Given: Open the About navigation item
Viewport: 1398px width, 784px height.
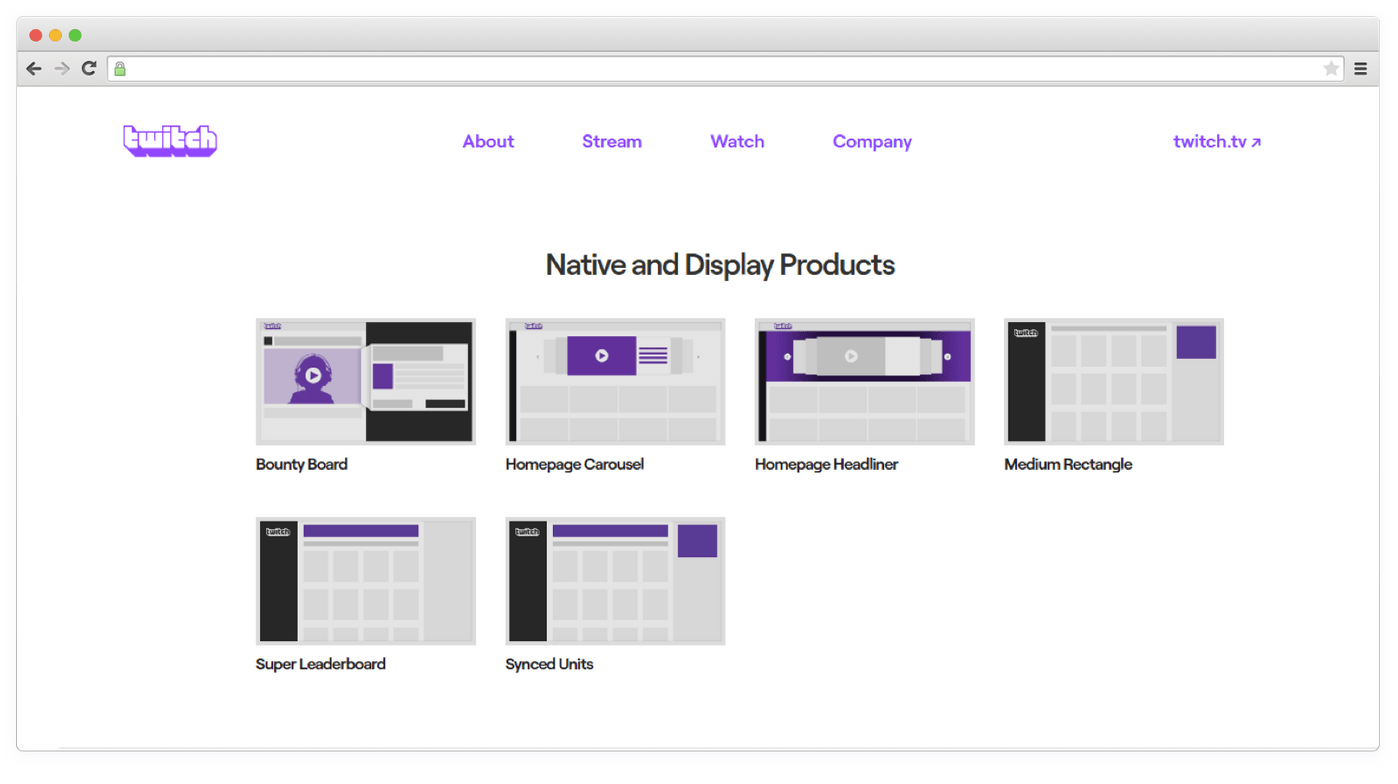Looking at the screenshot, I should [488, 141].
